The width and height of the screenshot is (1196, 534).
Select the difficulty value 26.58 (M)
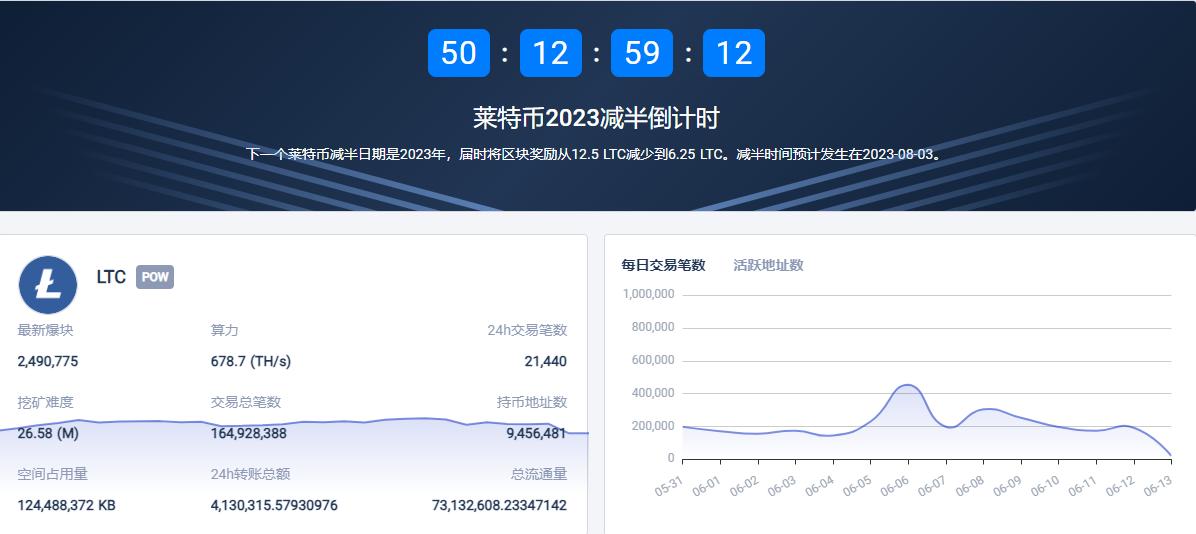48,433
